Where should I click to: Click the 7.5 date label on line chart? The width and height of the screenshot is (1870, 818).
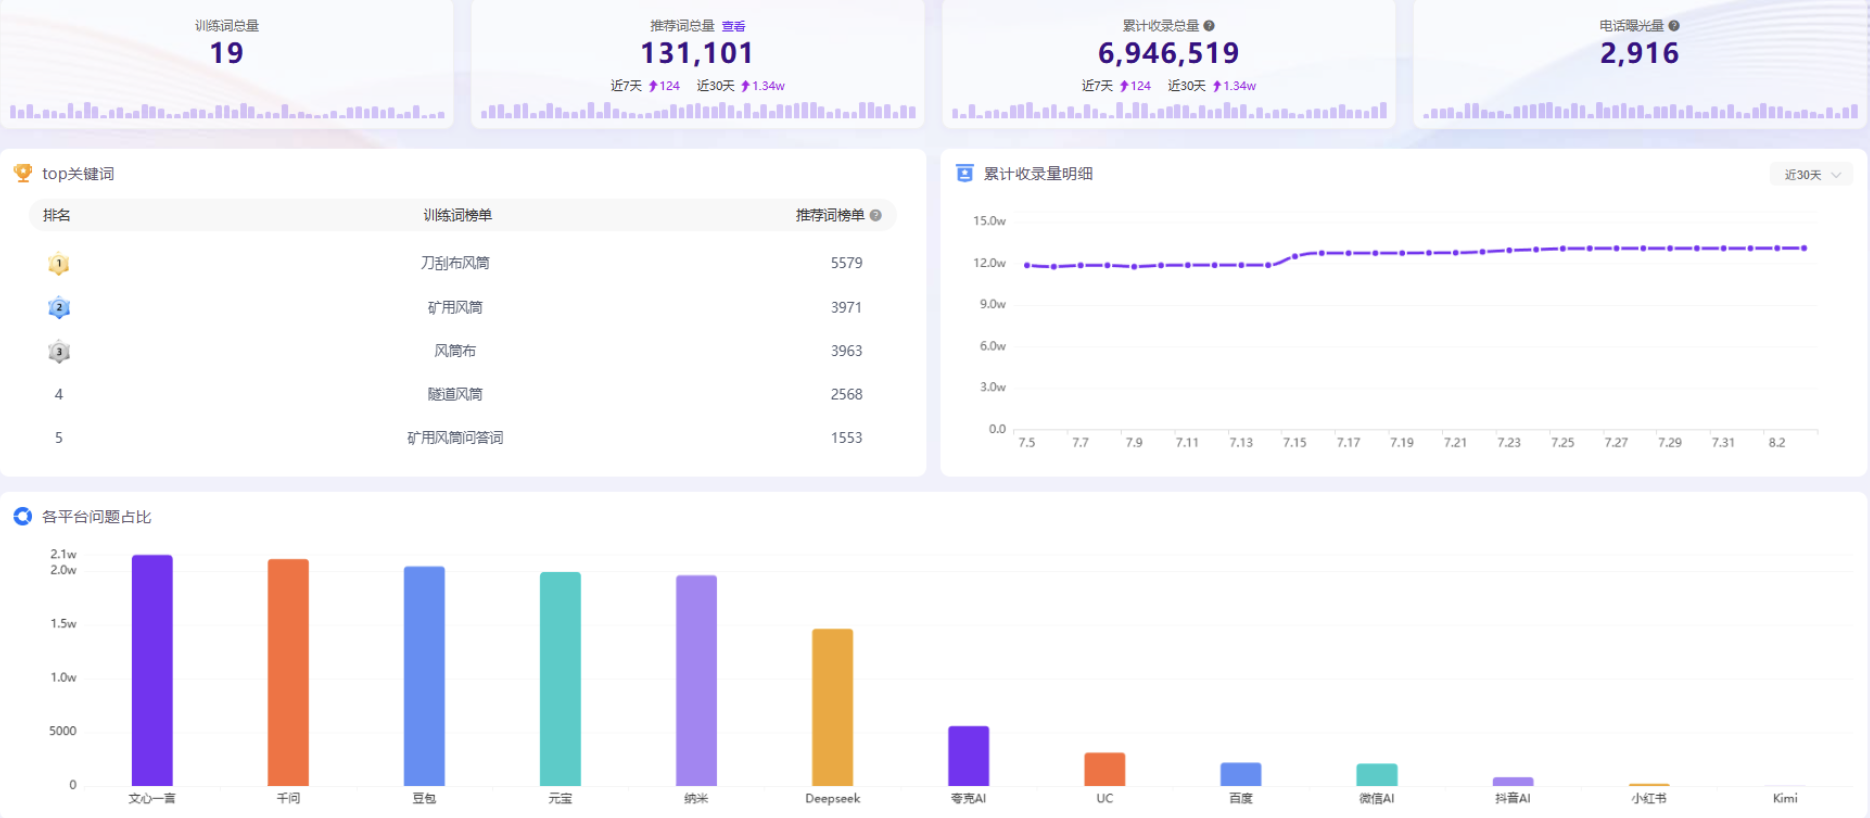pyautogui.click(x=1026, y=442)
